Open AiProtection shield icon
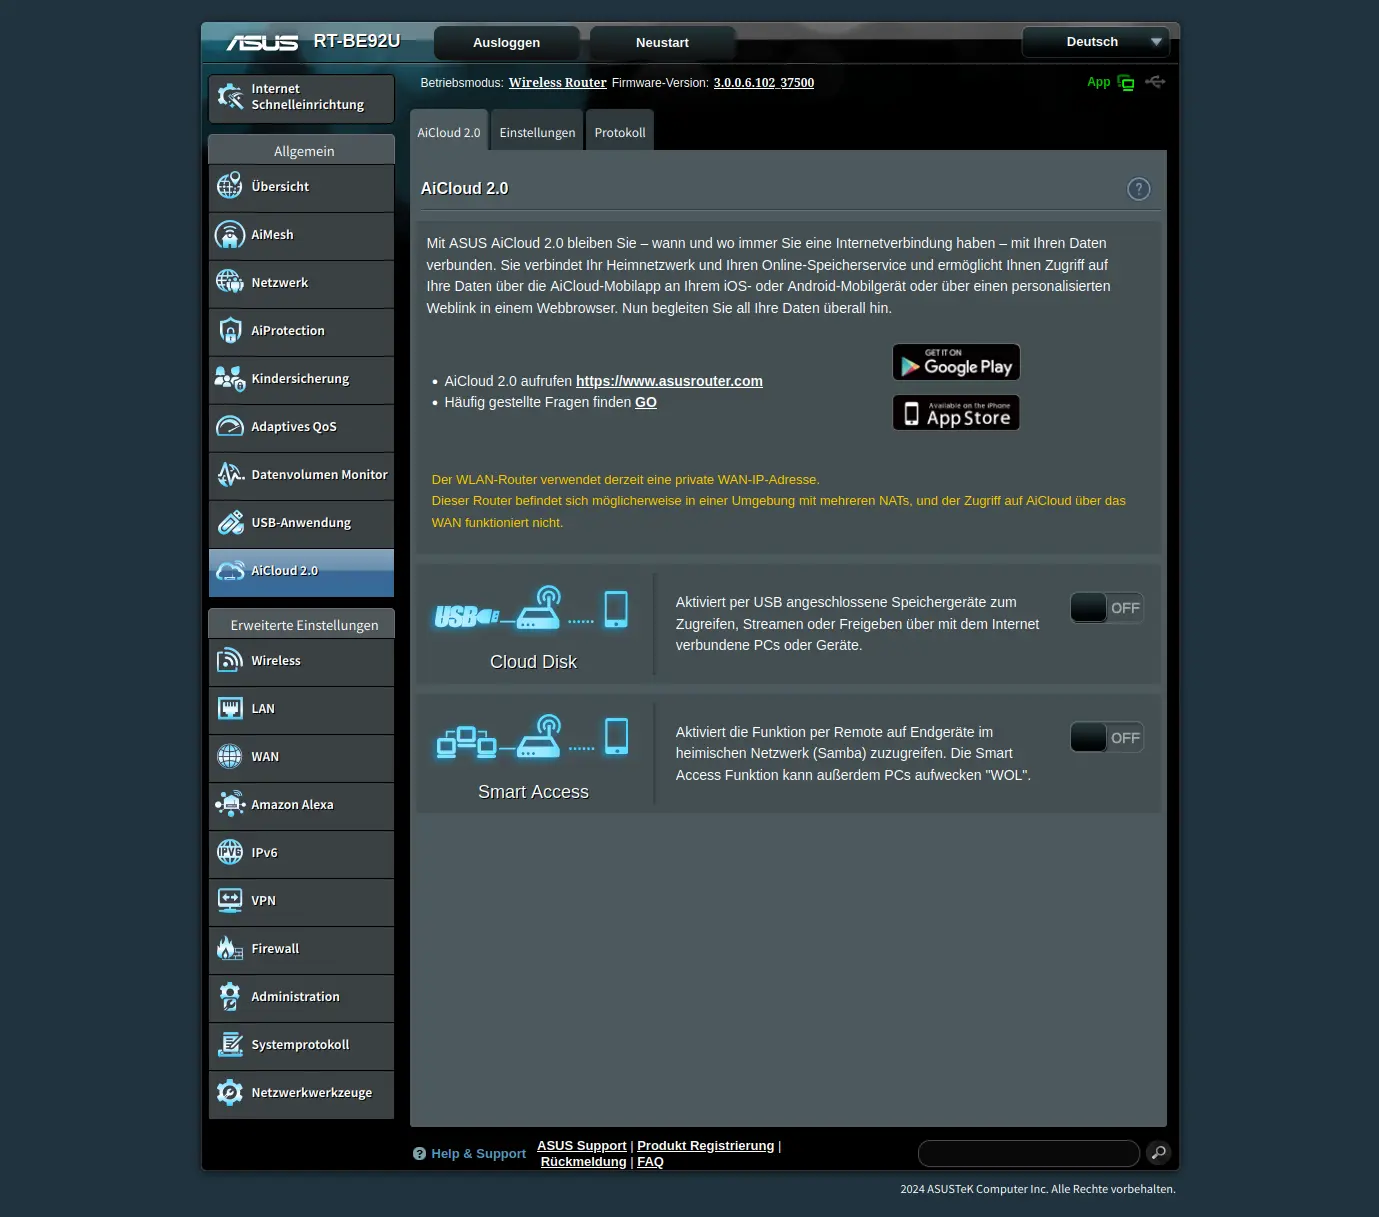Viewport: 1379px width, 1217px height. click(230, 331)
